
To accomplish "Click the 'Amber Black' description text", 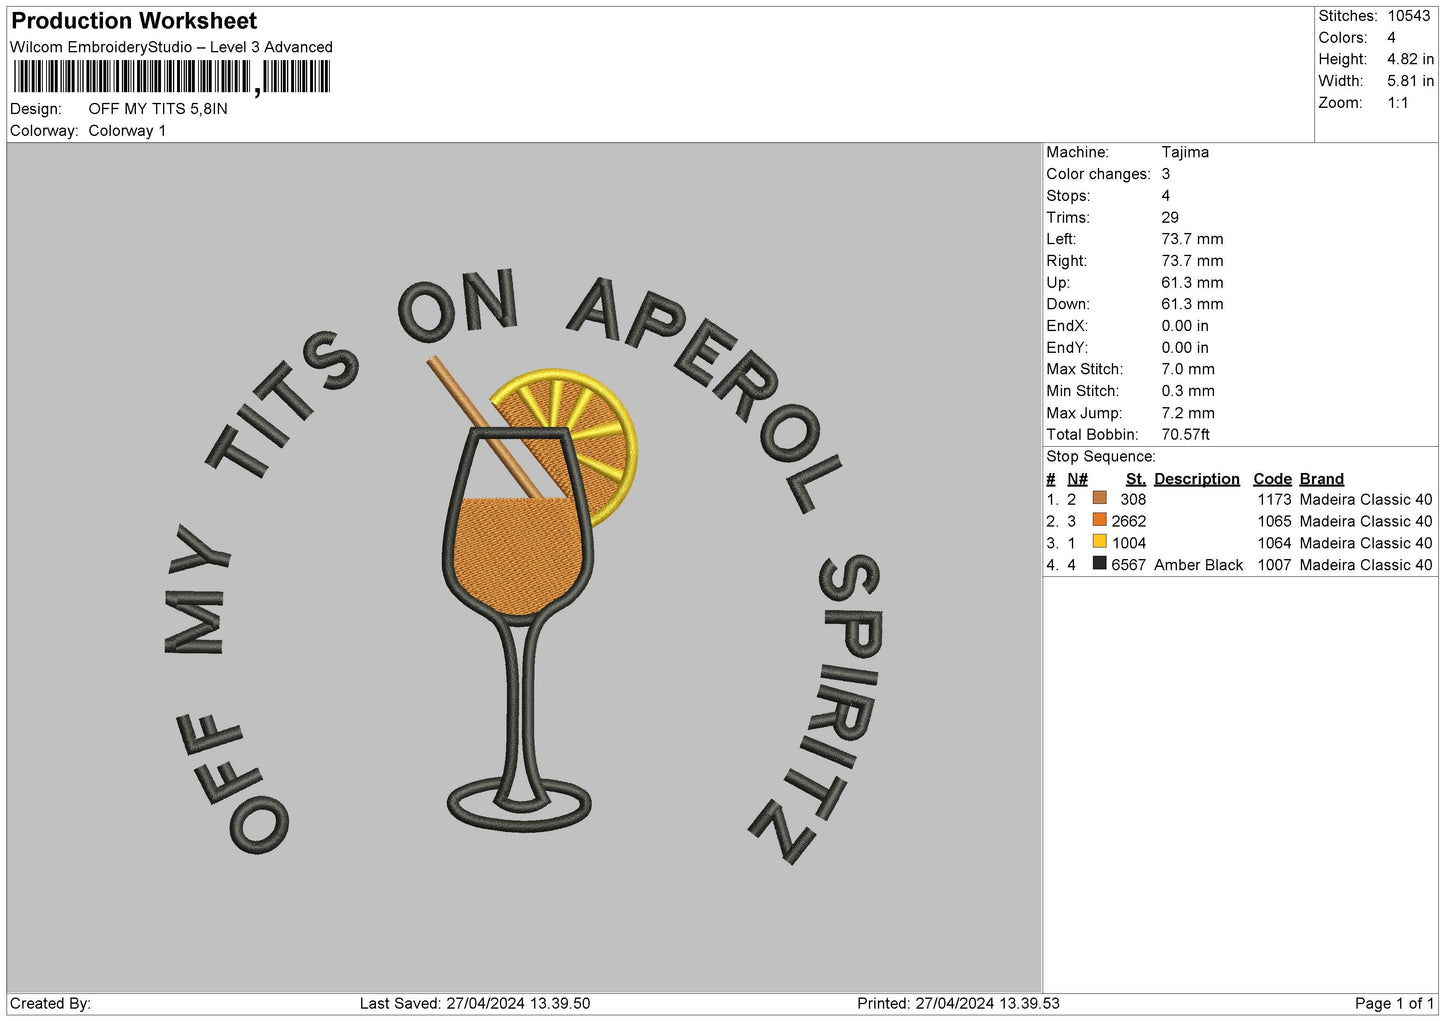I will coord(1198,565).
